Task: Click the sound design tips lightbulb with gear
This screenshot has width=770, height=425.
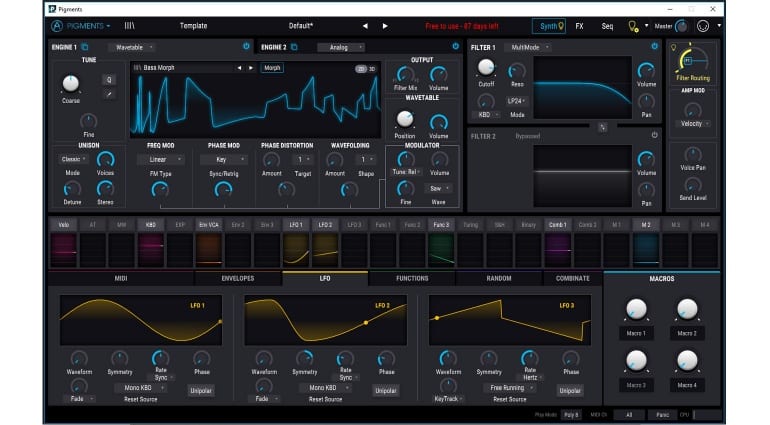Action: coord(633,27)
